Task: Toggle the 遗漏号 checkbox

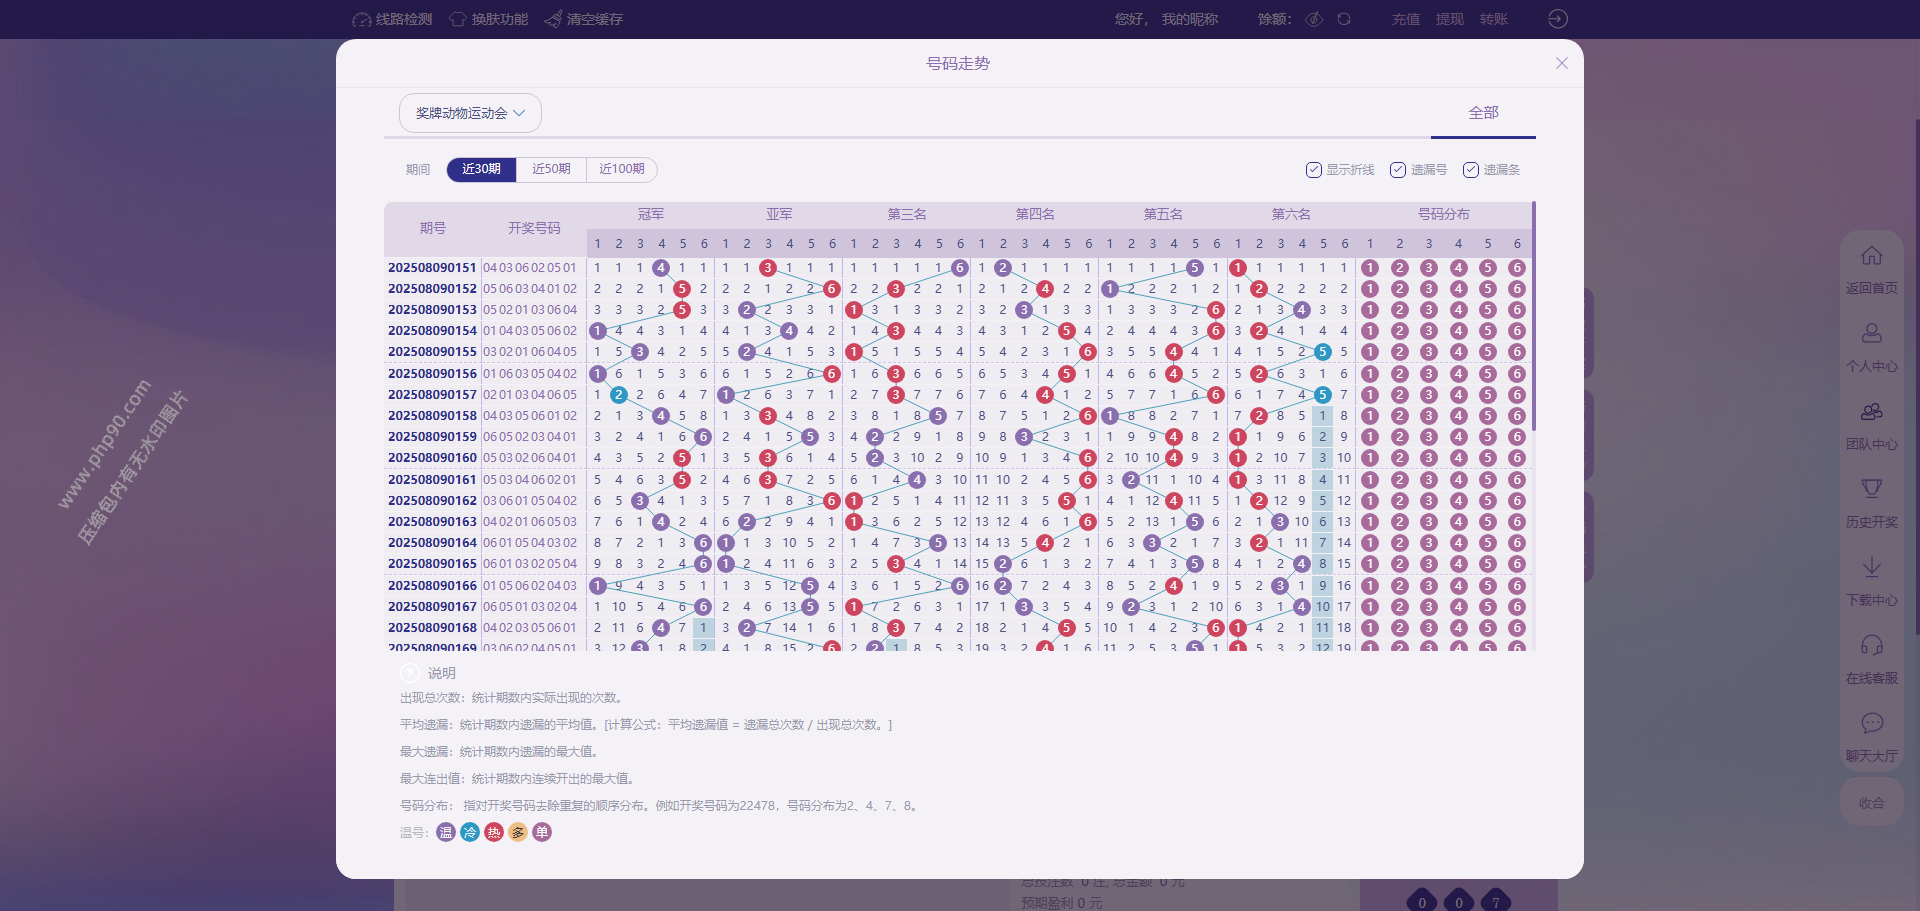Action: 1398,170
